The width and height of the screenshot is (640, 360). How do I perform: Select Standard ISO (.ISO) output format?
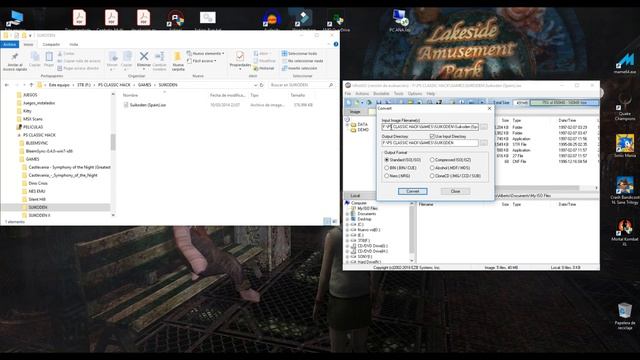tap(402, 160)
